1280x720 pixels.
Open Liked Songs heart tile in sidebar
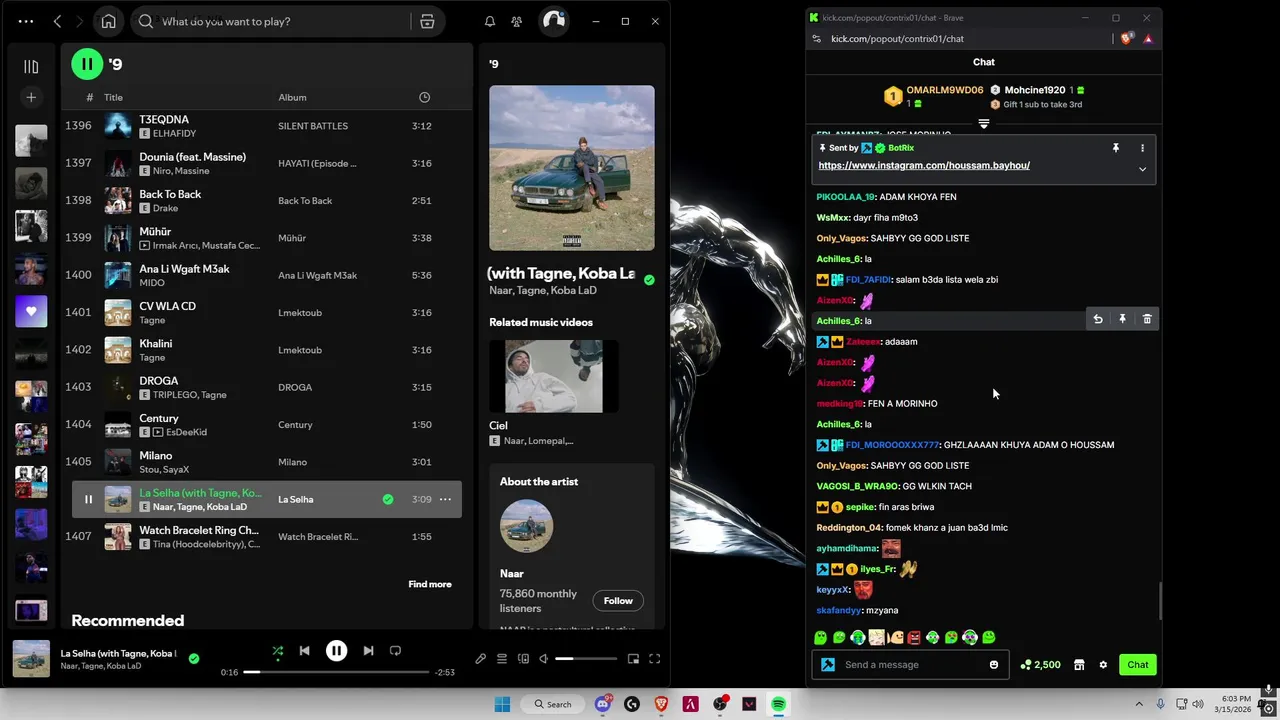point(31,311)
